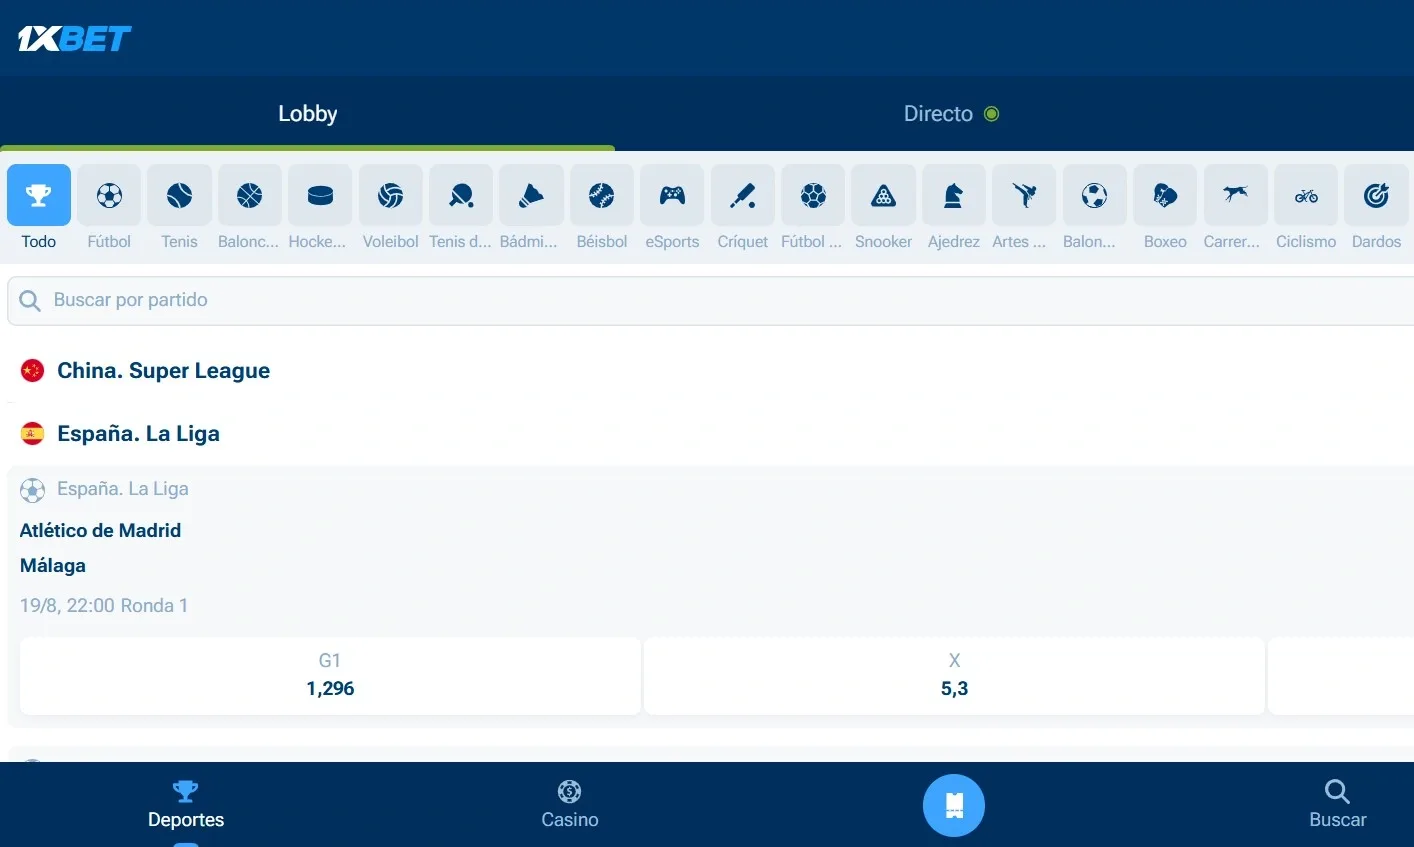This screenshot has width=1414, height=847.
Task: Choose the Snooker balls icon
Action: click(883, 195)
